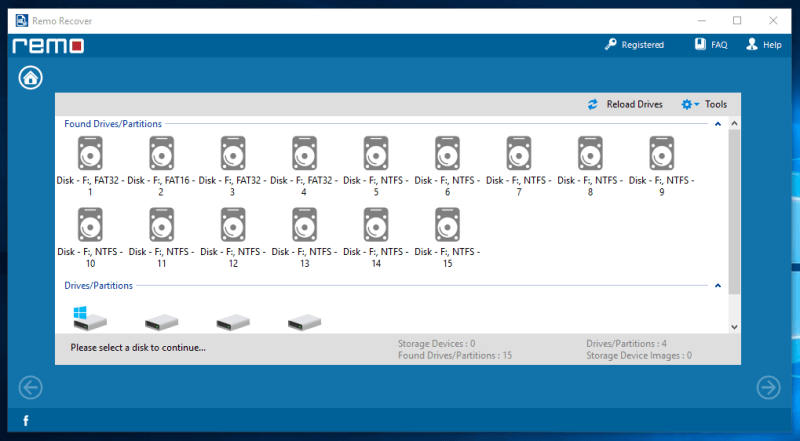Screen dimensions: 800x441
Task: Click 'Storage Devices : 0' status text
Action: [x=436, y=344]
